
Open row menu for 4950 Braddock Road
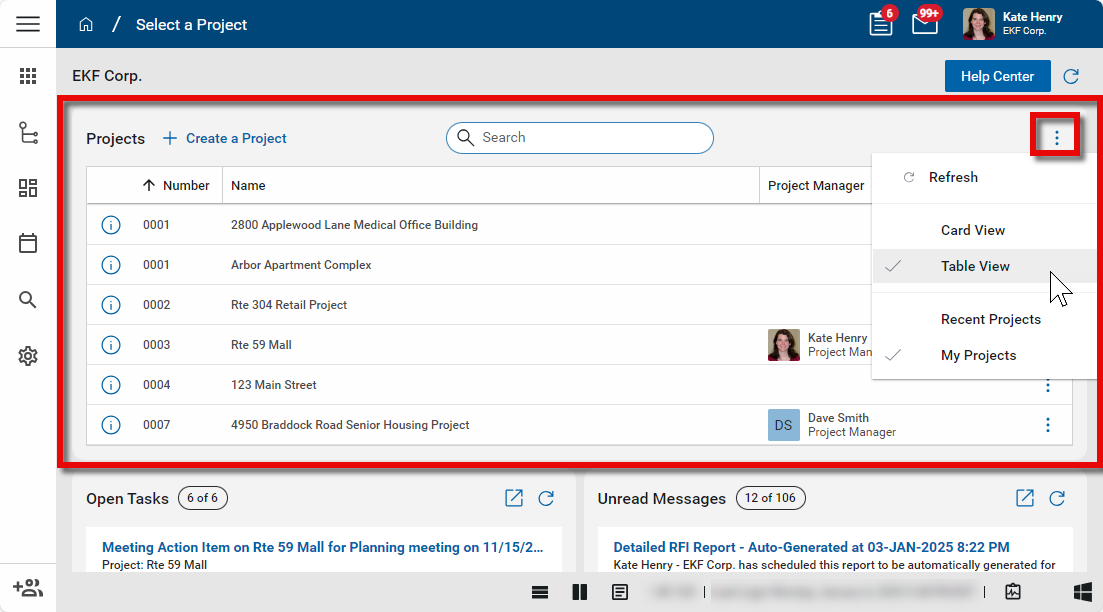tap(1048, 425)
